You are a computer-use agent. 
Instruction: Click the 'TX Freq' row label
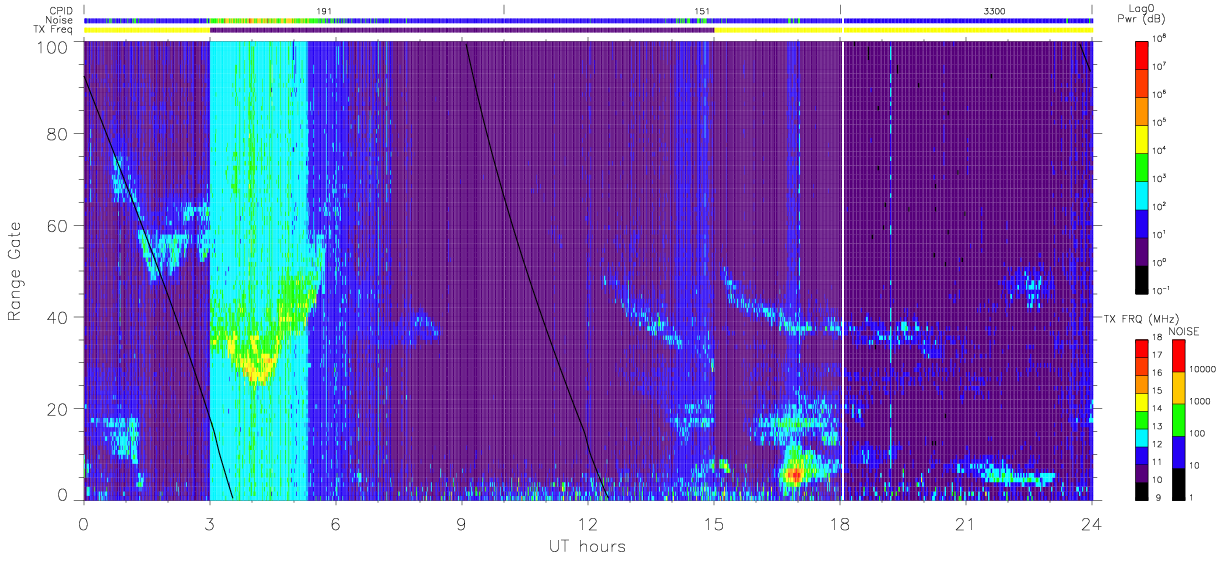click(53, 30)
